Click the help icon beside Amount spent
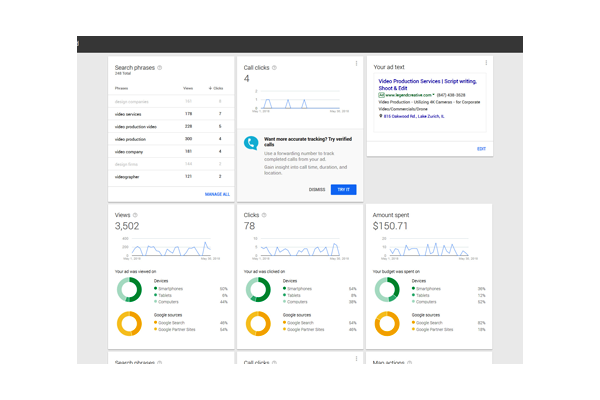The image size is (600, 400). tap(417, 215)
